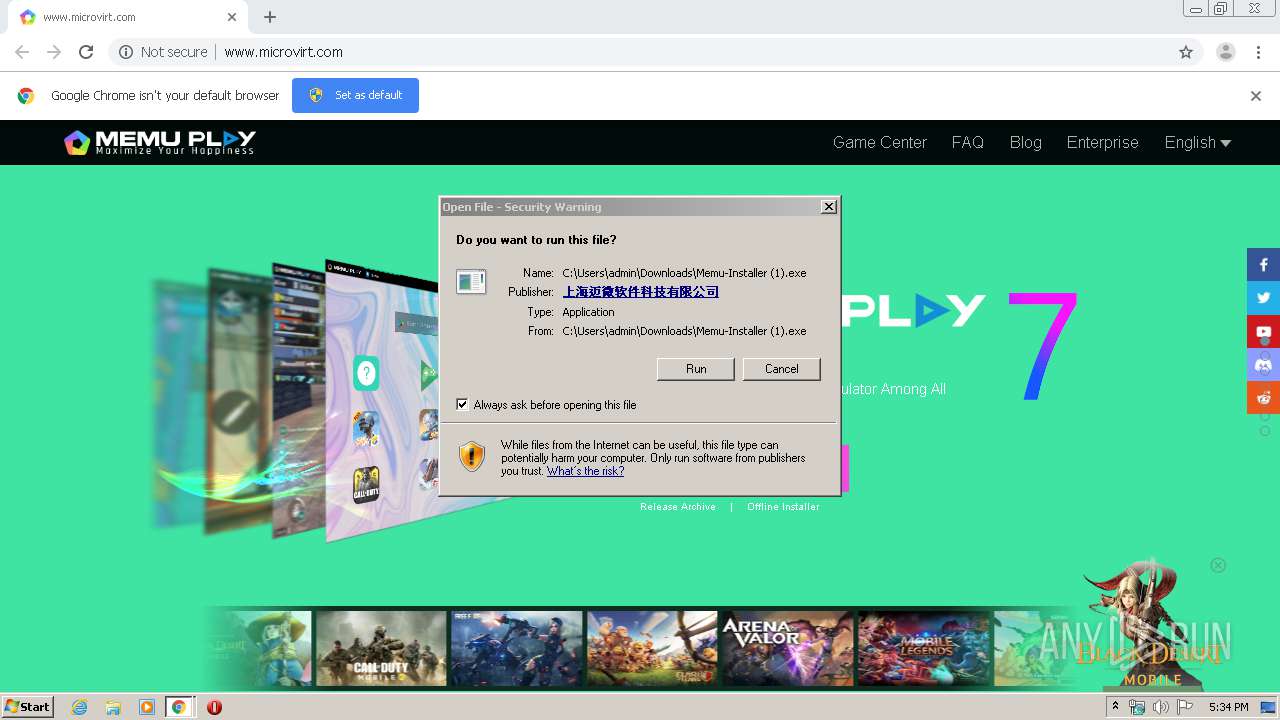Viewport: 1280px width, 720px height.
Task: Open Windows Explorer folder in taskbar
Action: point(113,707)
